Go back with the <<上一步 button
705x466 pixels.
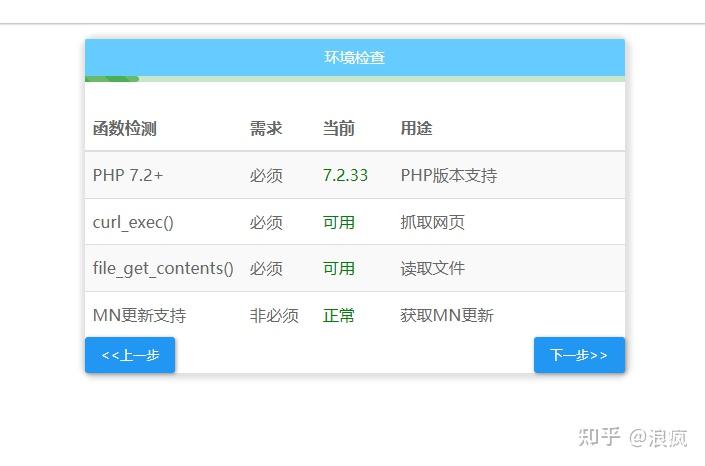coord(130,355)
